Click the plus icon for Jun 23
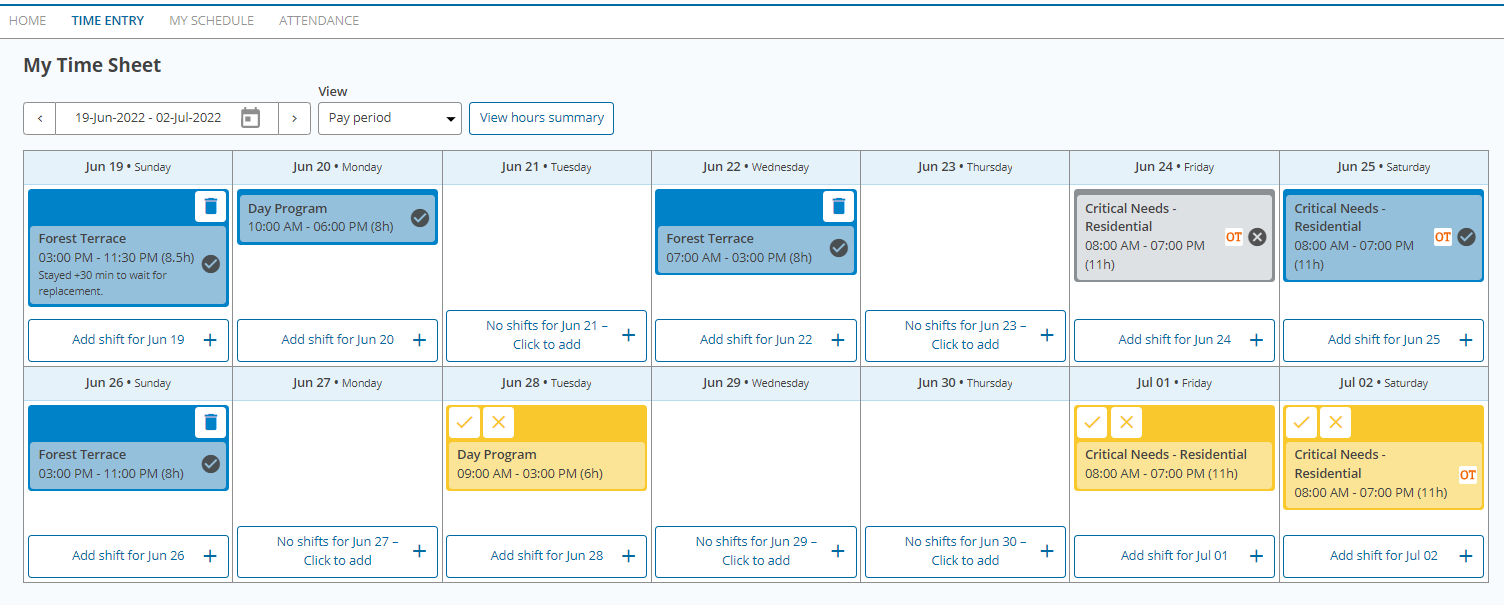The width and height of the screenshot is (1504, 605). (1047, 335)
